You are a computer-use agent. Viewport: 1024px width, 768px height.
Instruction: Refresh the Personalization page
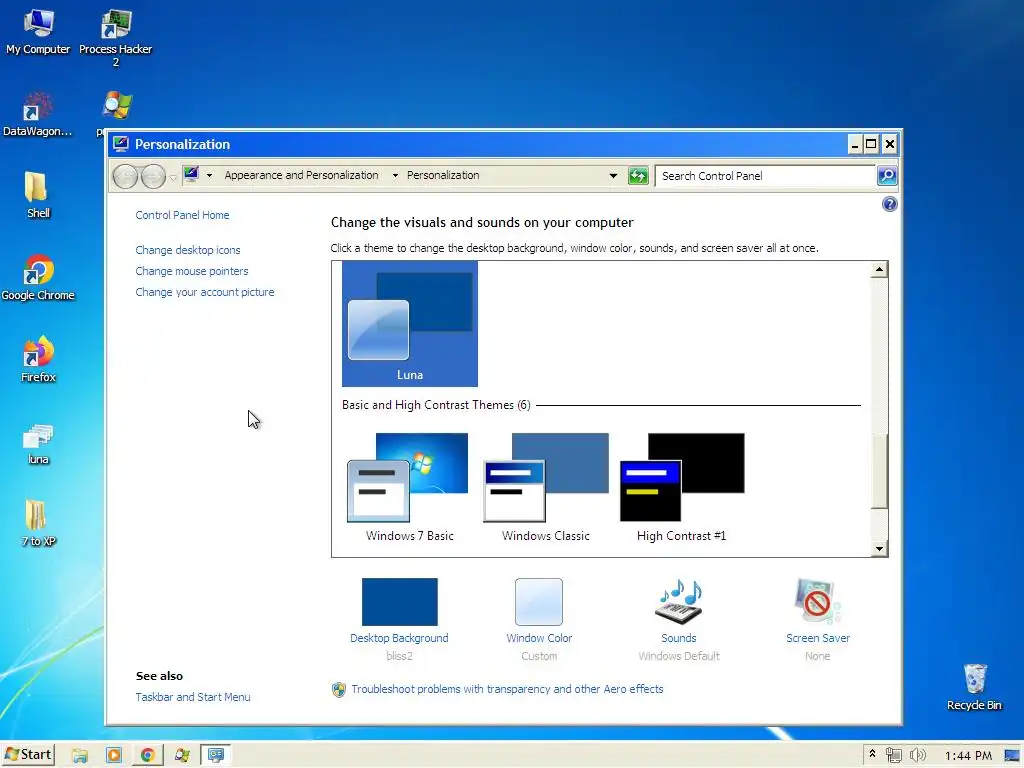click(638, 176)
